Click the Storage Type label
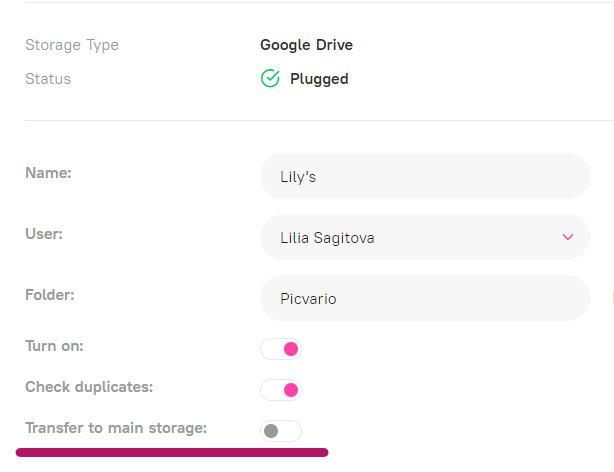 (72, 45)
